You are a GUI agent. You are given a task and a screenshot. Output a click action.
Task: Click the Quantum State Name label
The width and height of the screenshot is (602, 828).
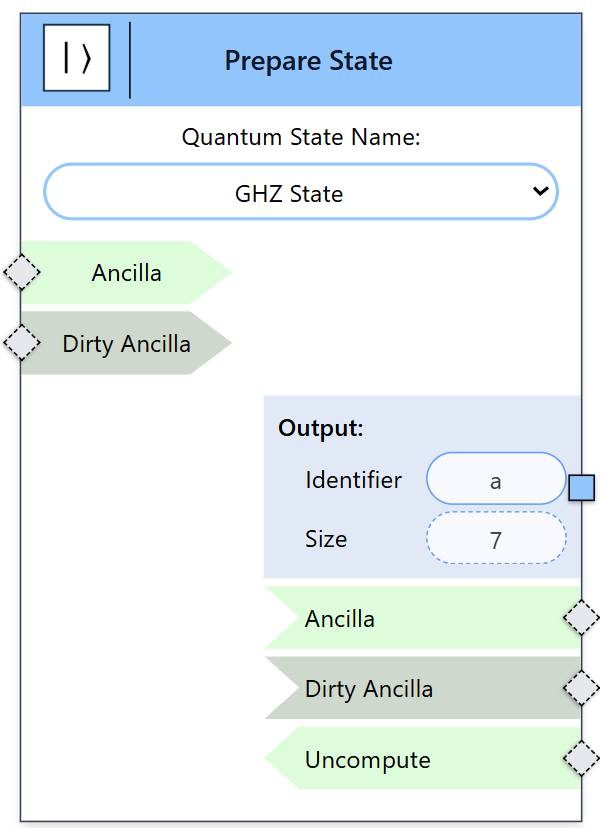coord(301,137)
